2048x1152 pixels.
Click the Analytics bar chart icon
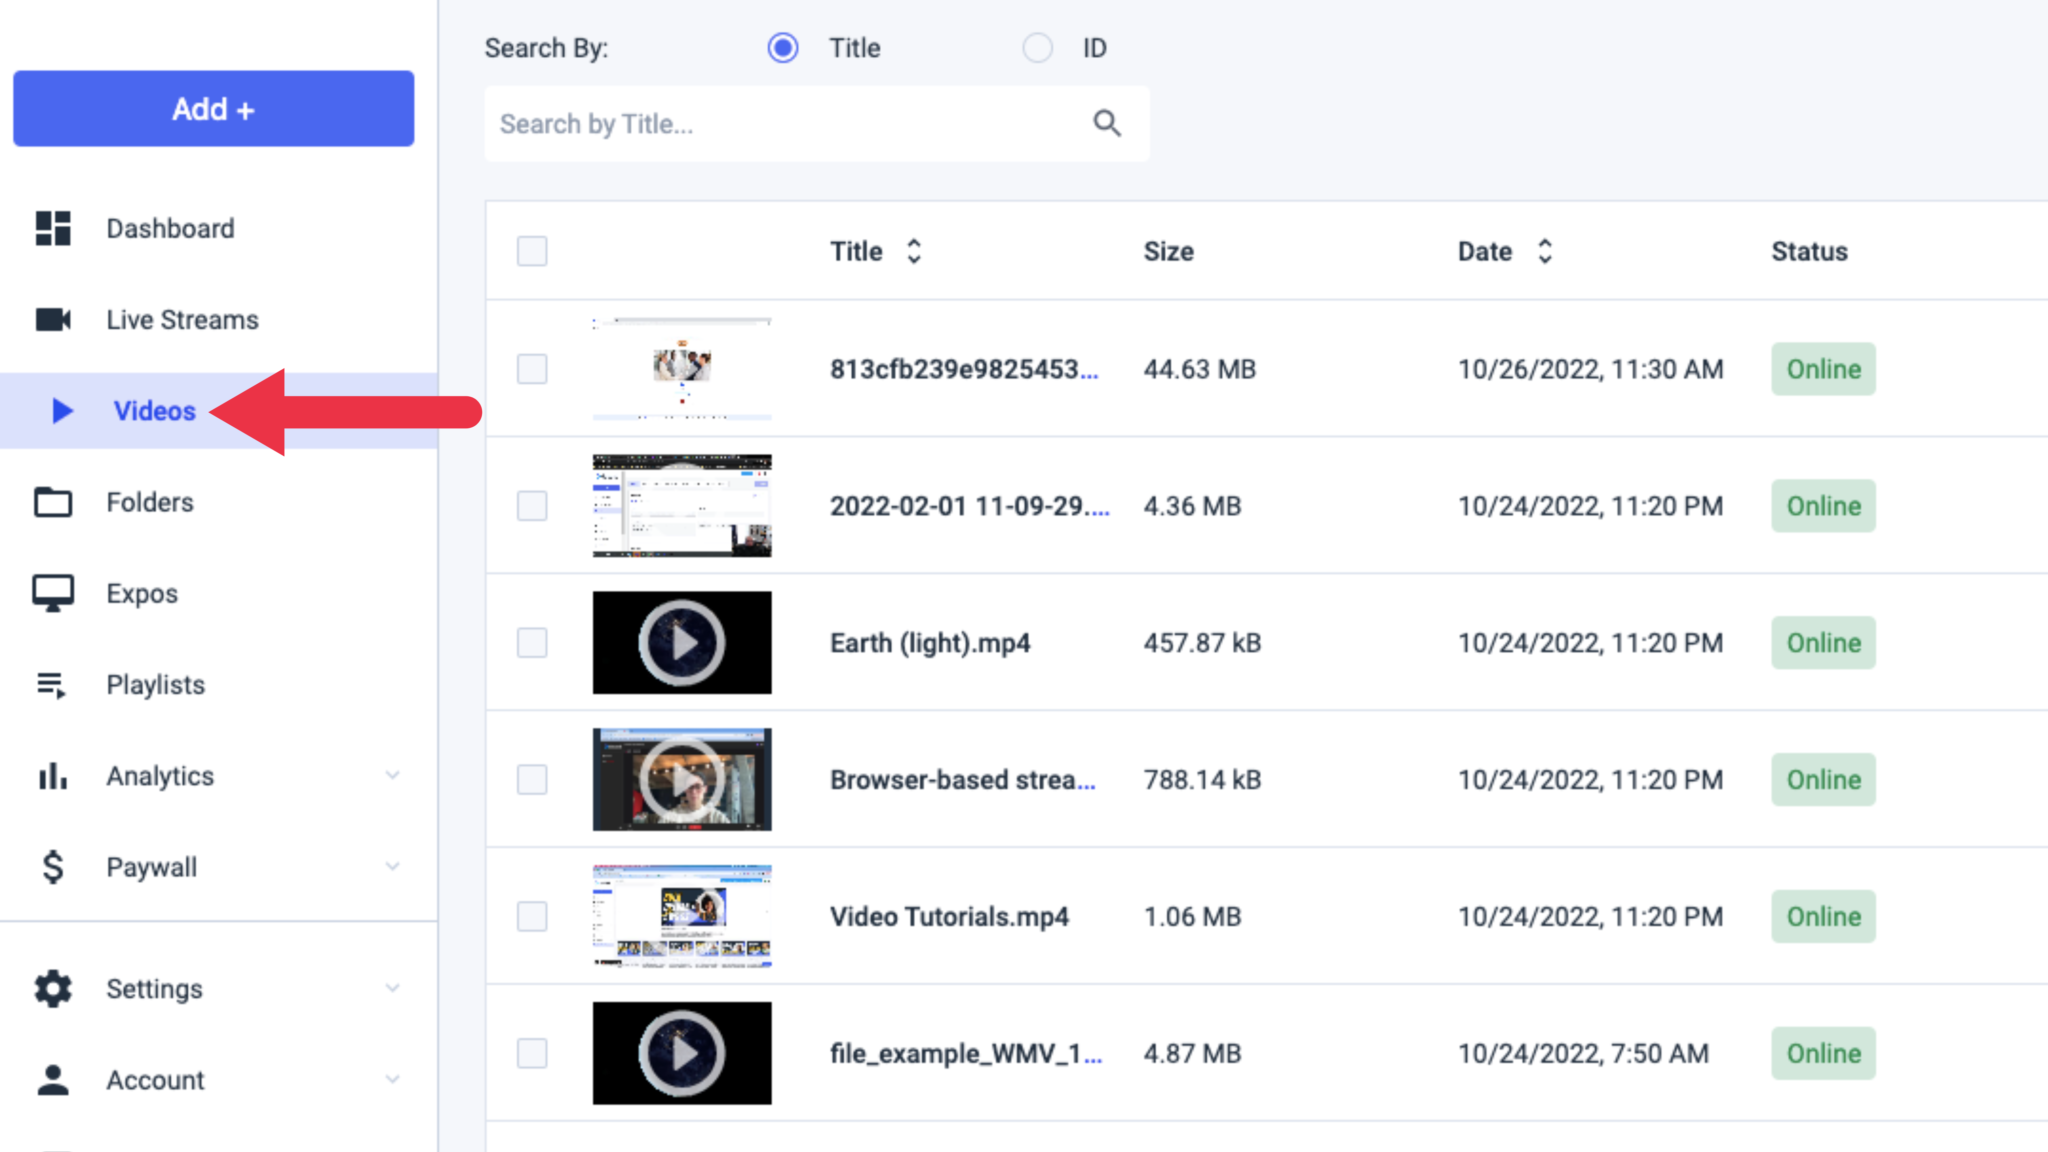pos(52,775)
